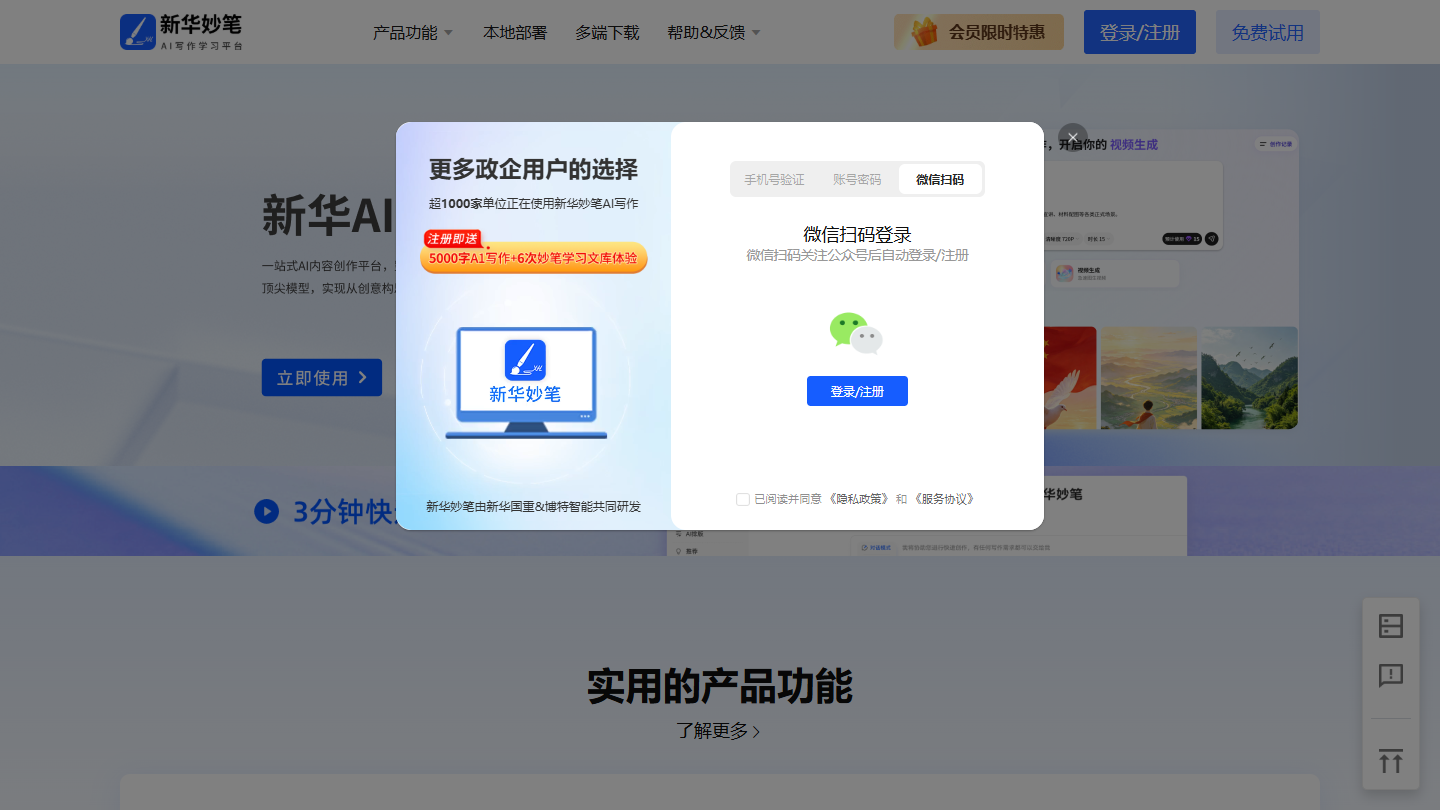Click the 新华妙笔 monitor illustration
This screenshot has width=1440, height=810.
coord(526,382)
